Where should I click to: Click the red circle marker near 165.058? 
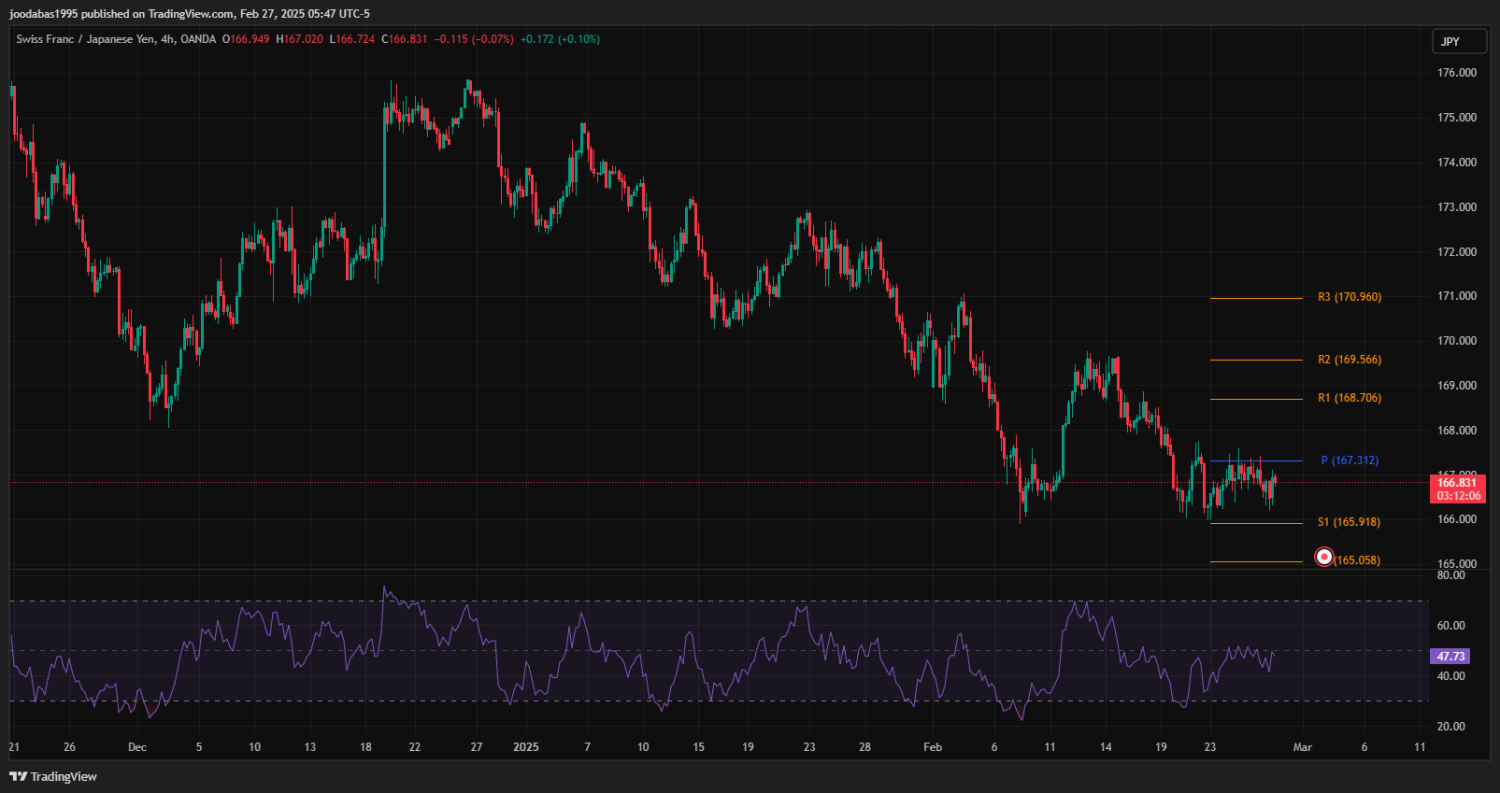pyautogui.click(x=1324, y=556)
